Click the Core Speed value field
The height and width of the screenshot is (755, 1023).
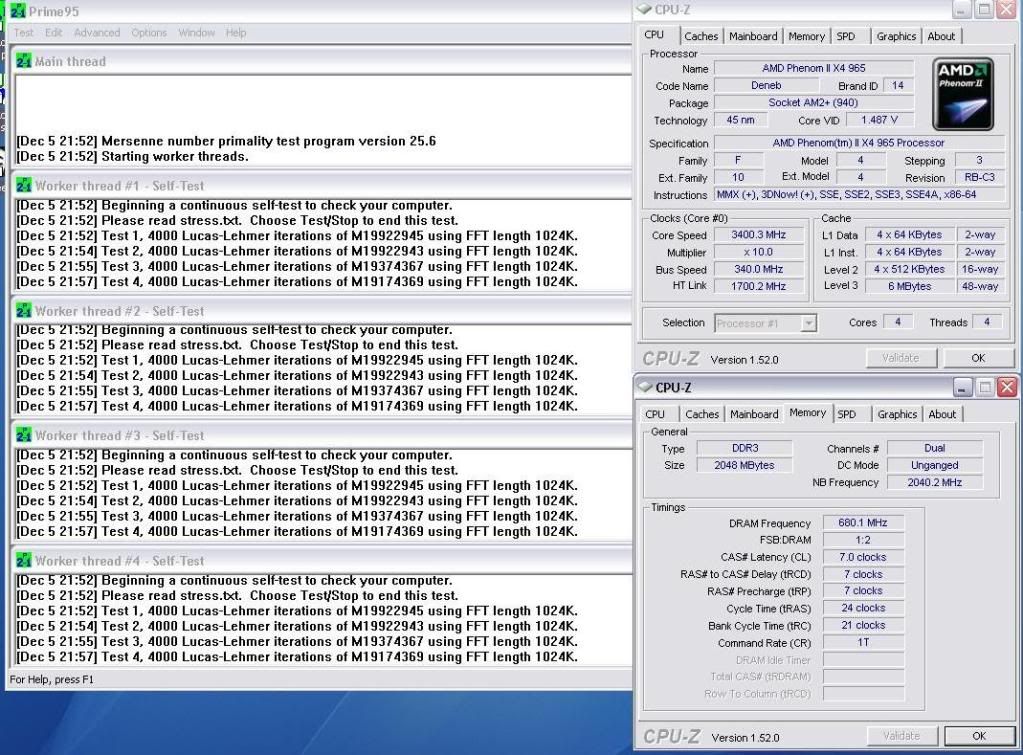tap(757, 235)
